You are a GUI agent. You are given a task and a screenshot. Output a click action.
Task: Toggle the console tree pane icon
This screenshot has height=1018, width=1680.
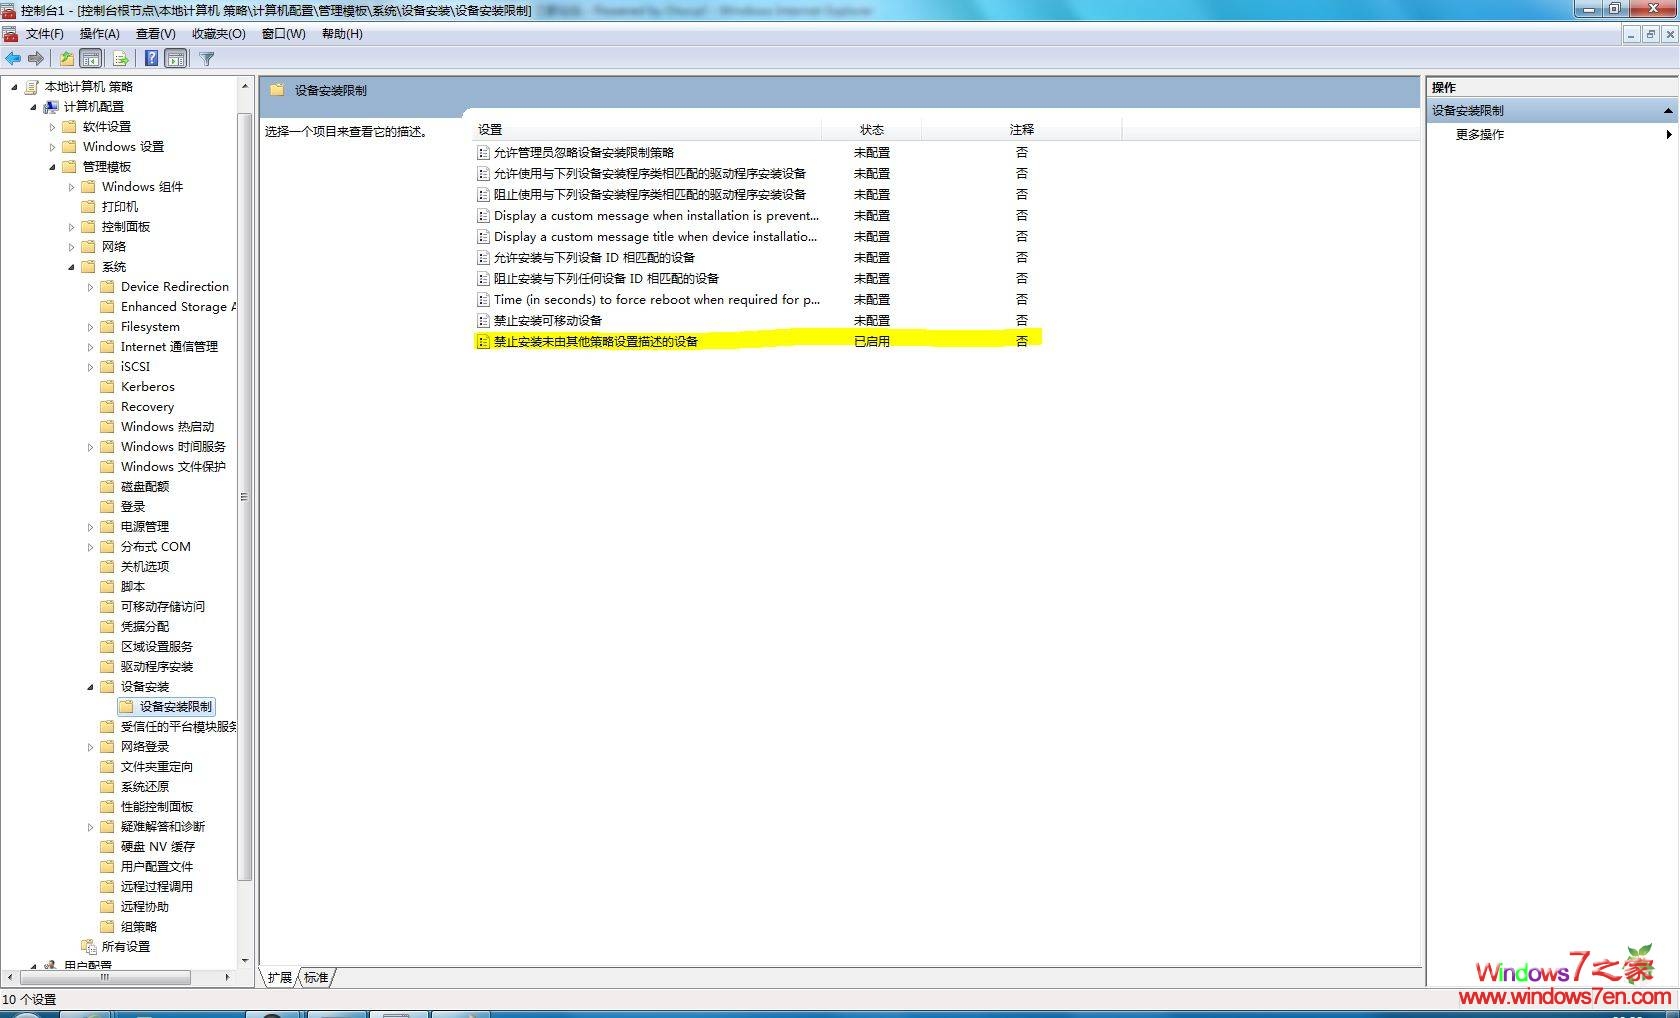click(x=90, y=58)
